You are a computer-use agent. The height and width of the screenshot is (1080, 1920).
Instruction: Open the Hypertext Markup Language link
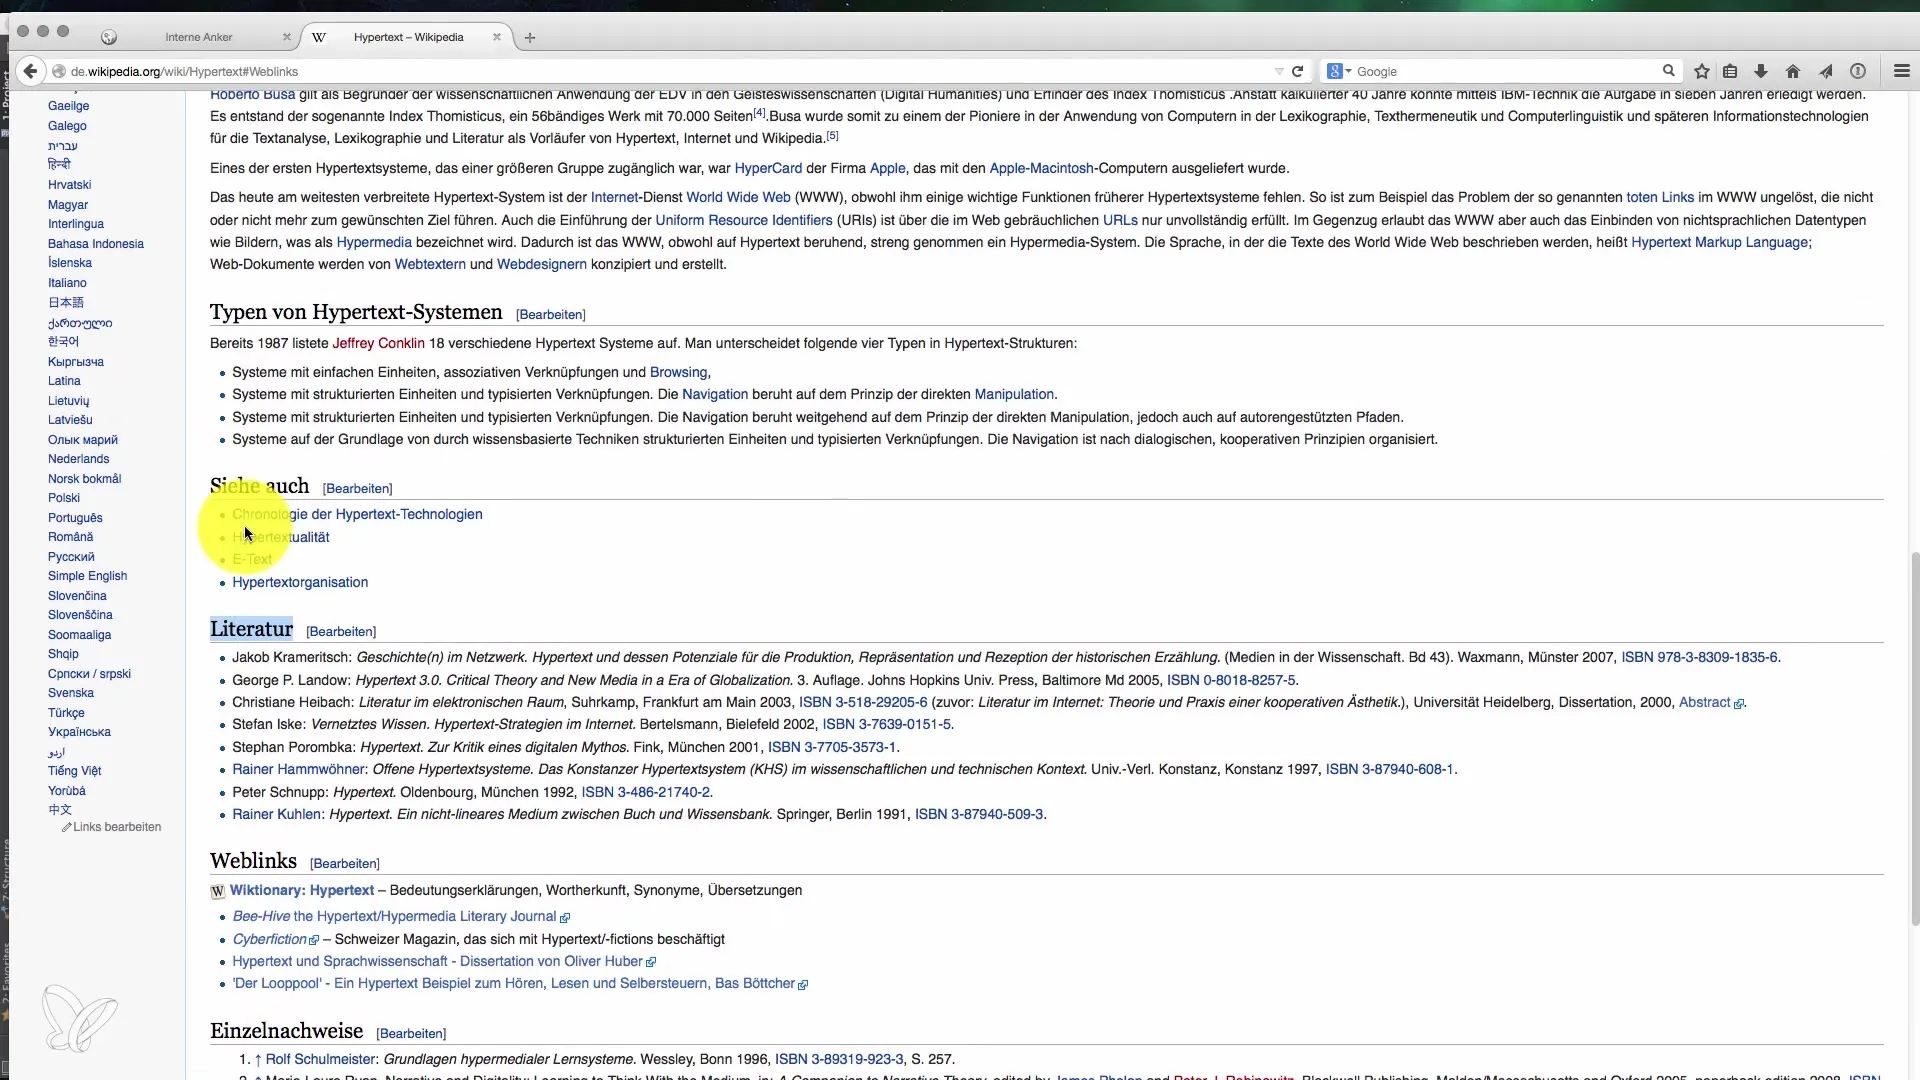tap(1720, 242)
